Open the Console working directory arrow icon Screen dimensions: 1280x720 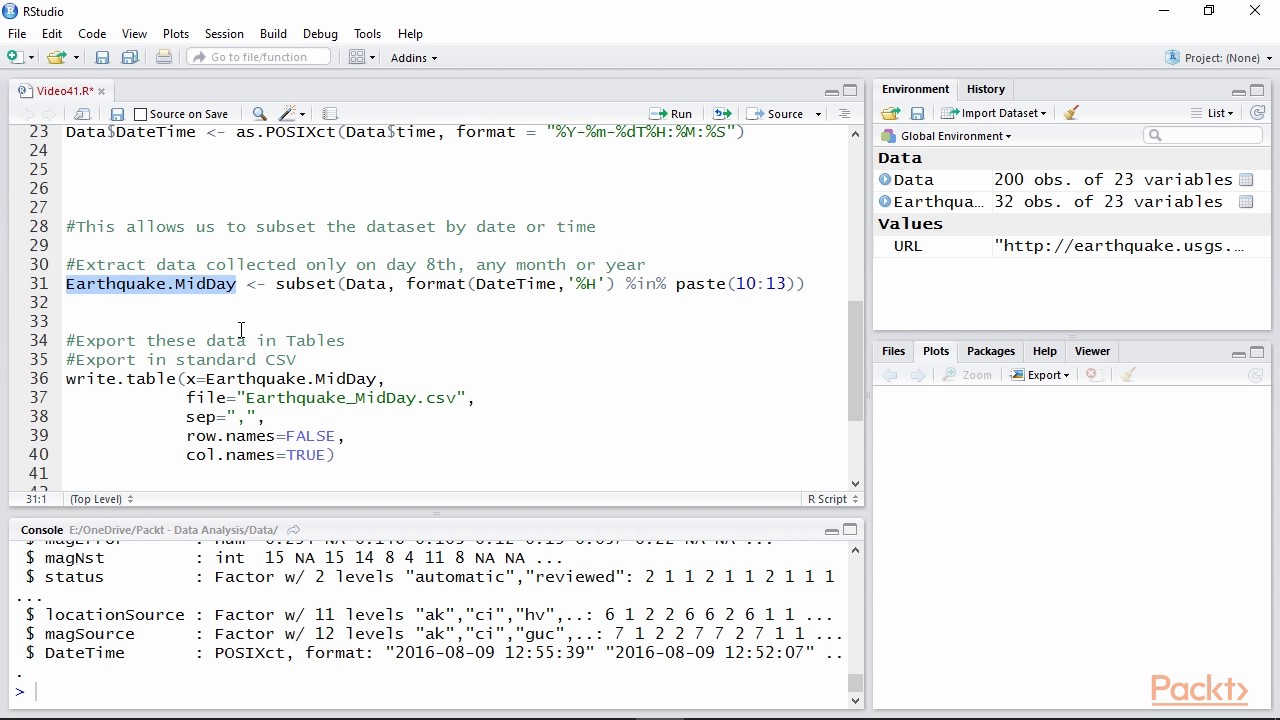[x=294, y=530]
